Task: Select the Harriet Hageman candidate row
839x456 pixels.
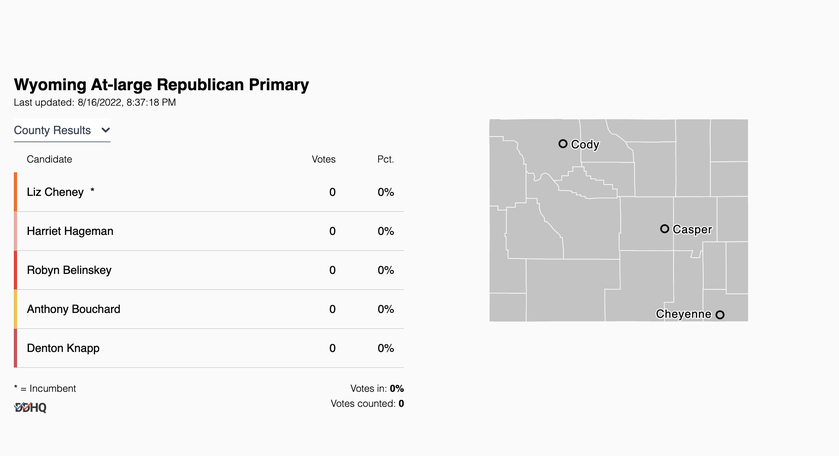Action: [x=209, y=231]
